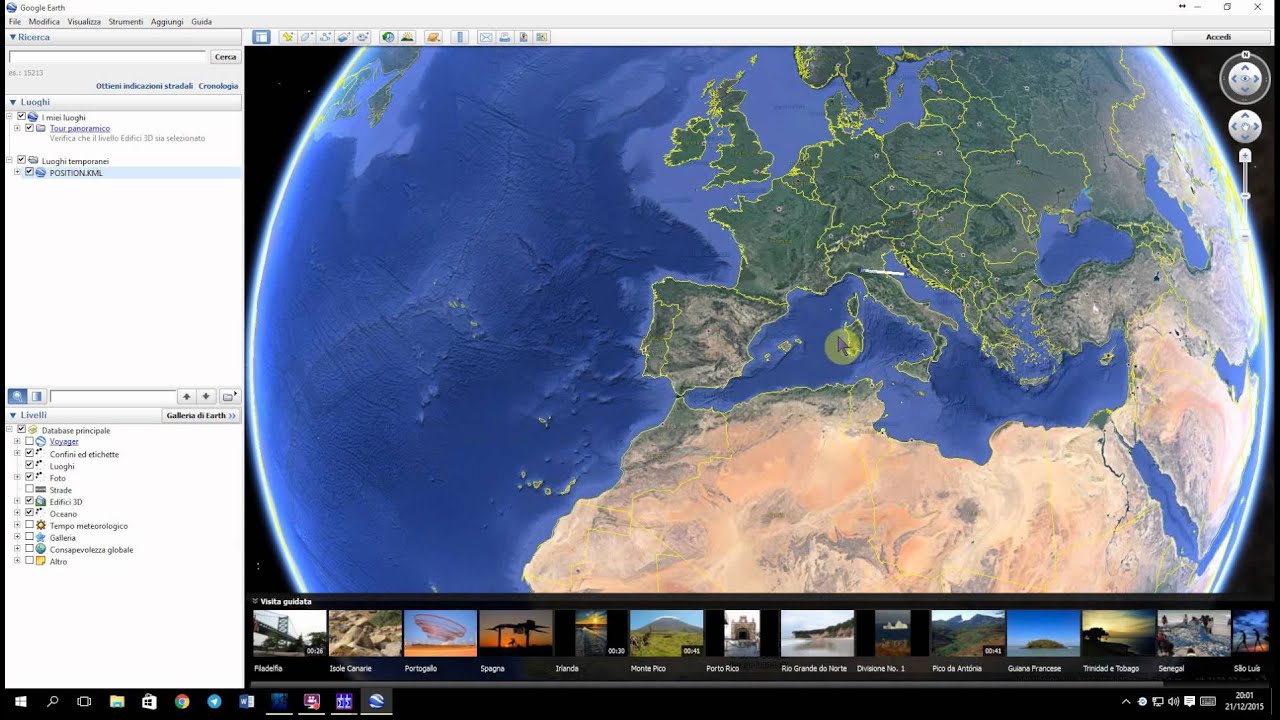Open the Visualizza menu
The height and width of the screenshot is (720, 1280).
click(x=84, y=21)
